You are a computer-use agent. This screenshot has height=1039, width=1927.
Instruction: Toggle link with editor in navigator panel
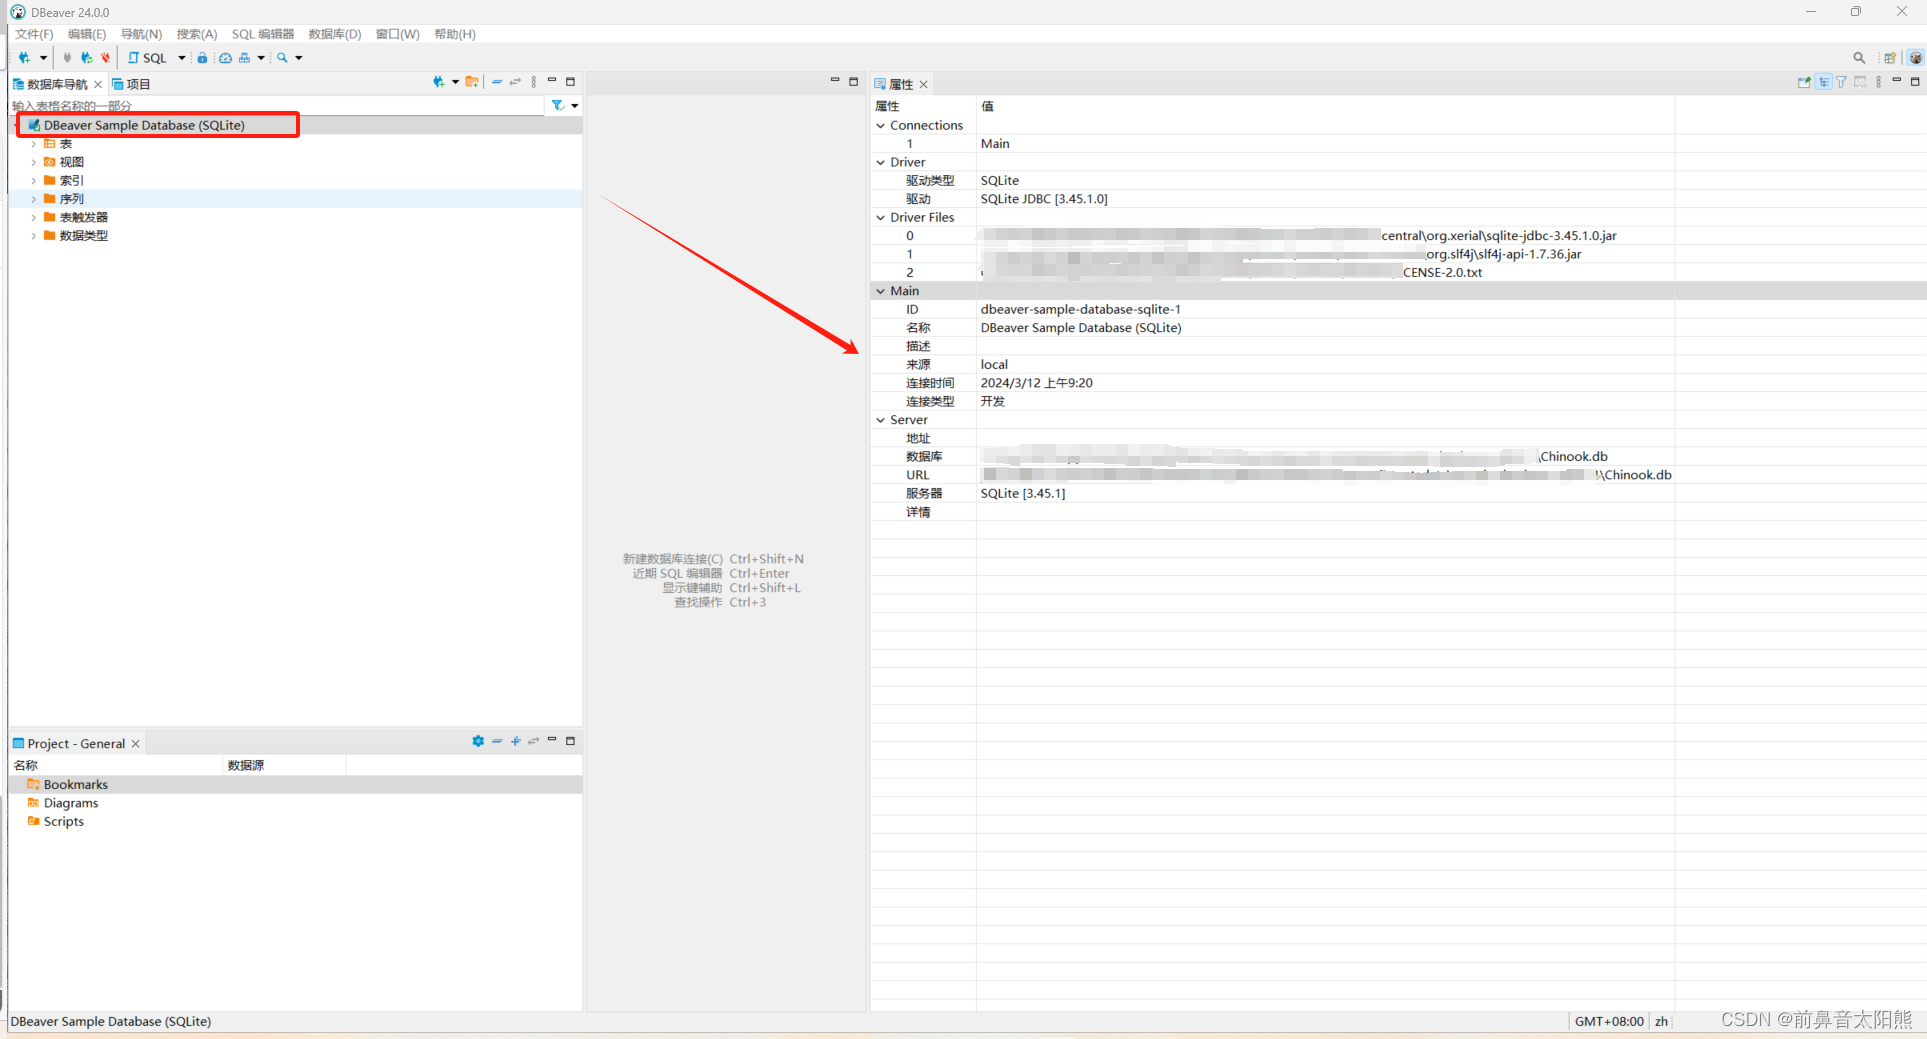point(515,82)
